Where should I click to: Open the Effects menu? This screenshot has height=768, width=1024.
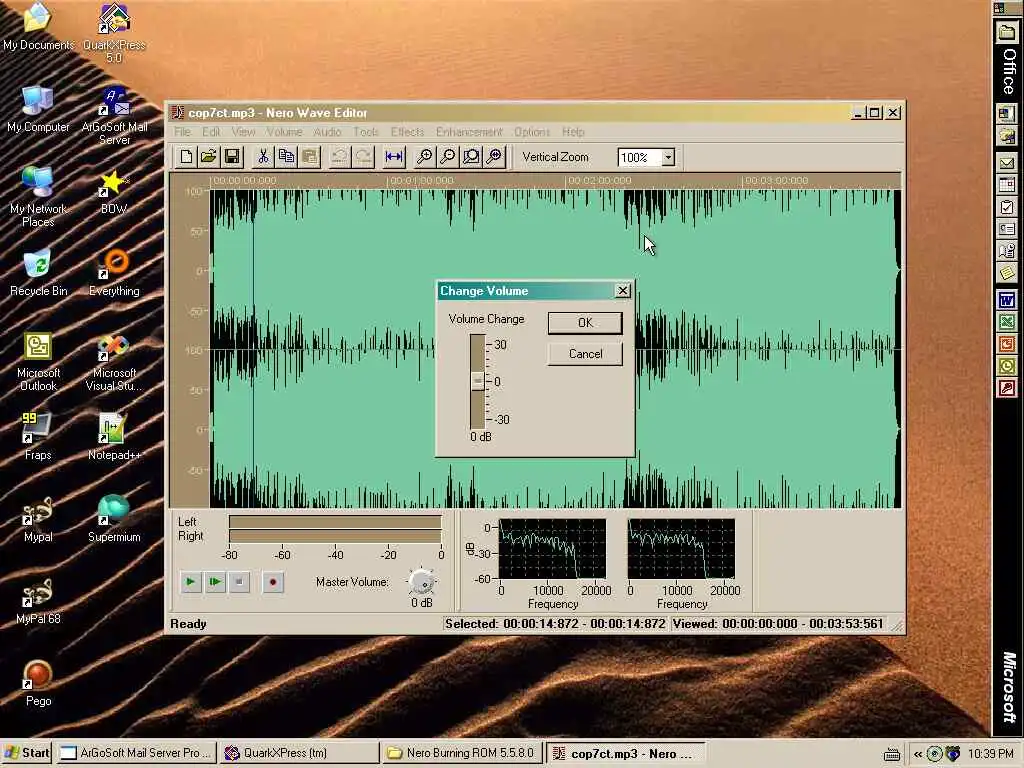click(x=407, y=132)
